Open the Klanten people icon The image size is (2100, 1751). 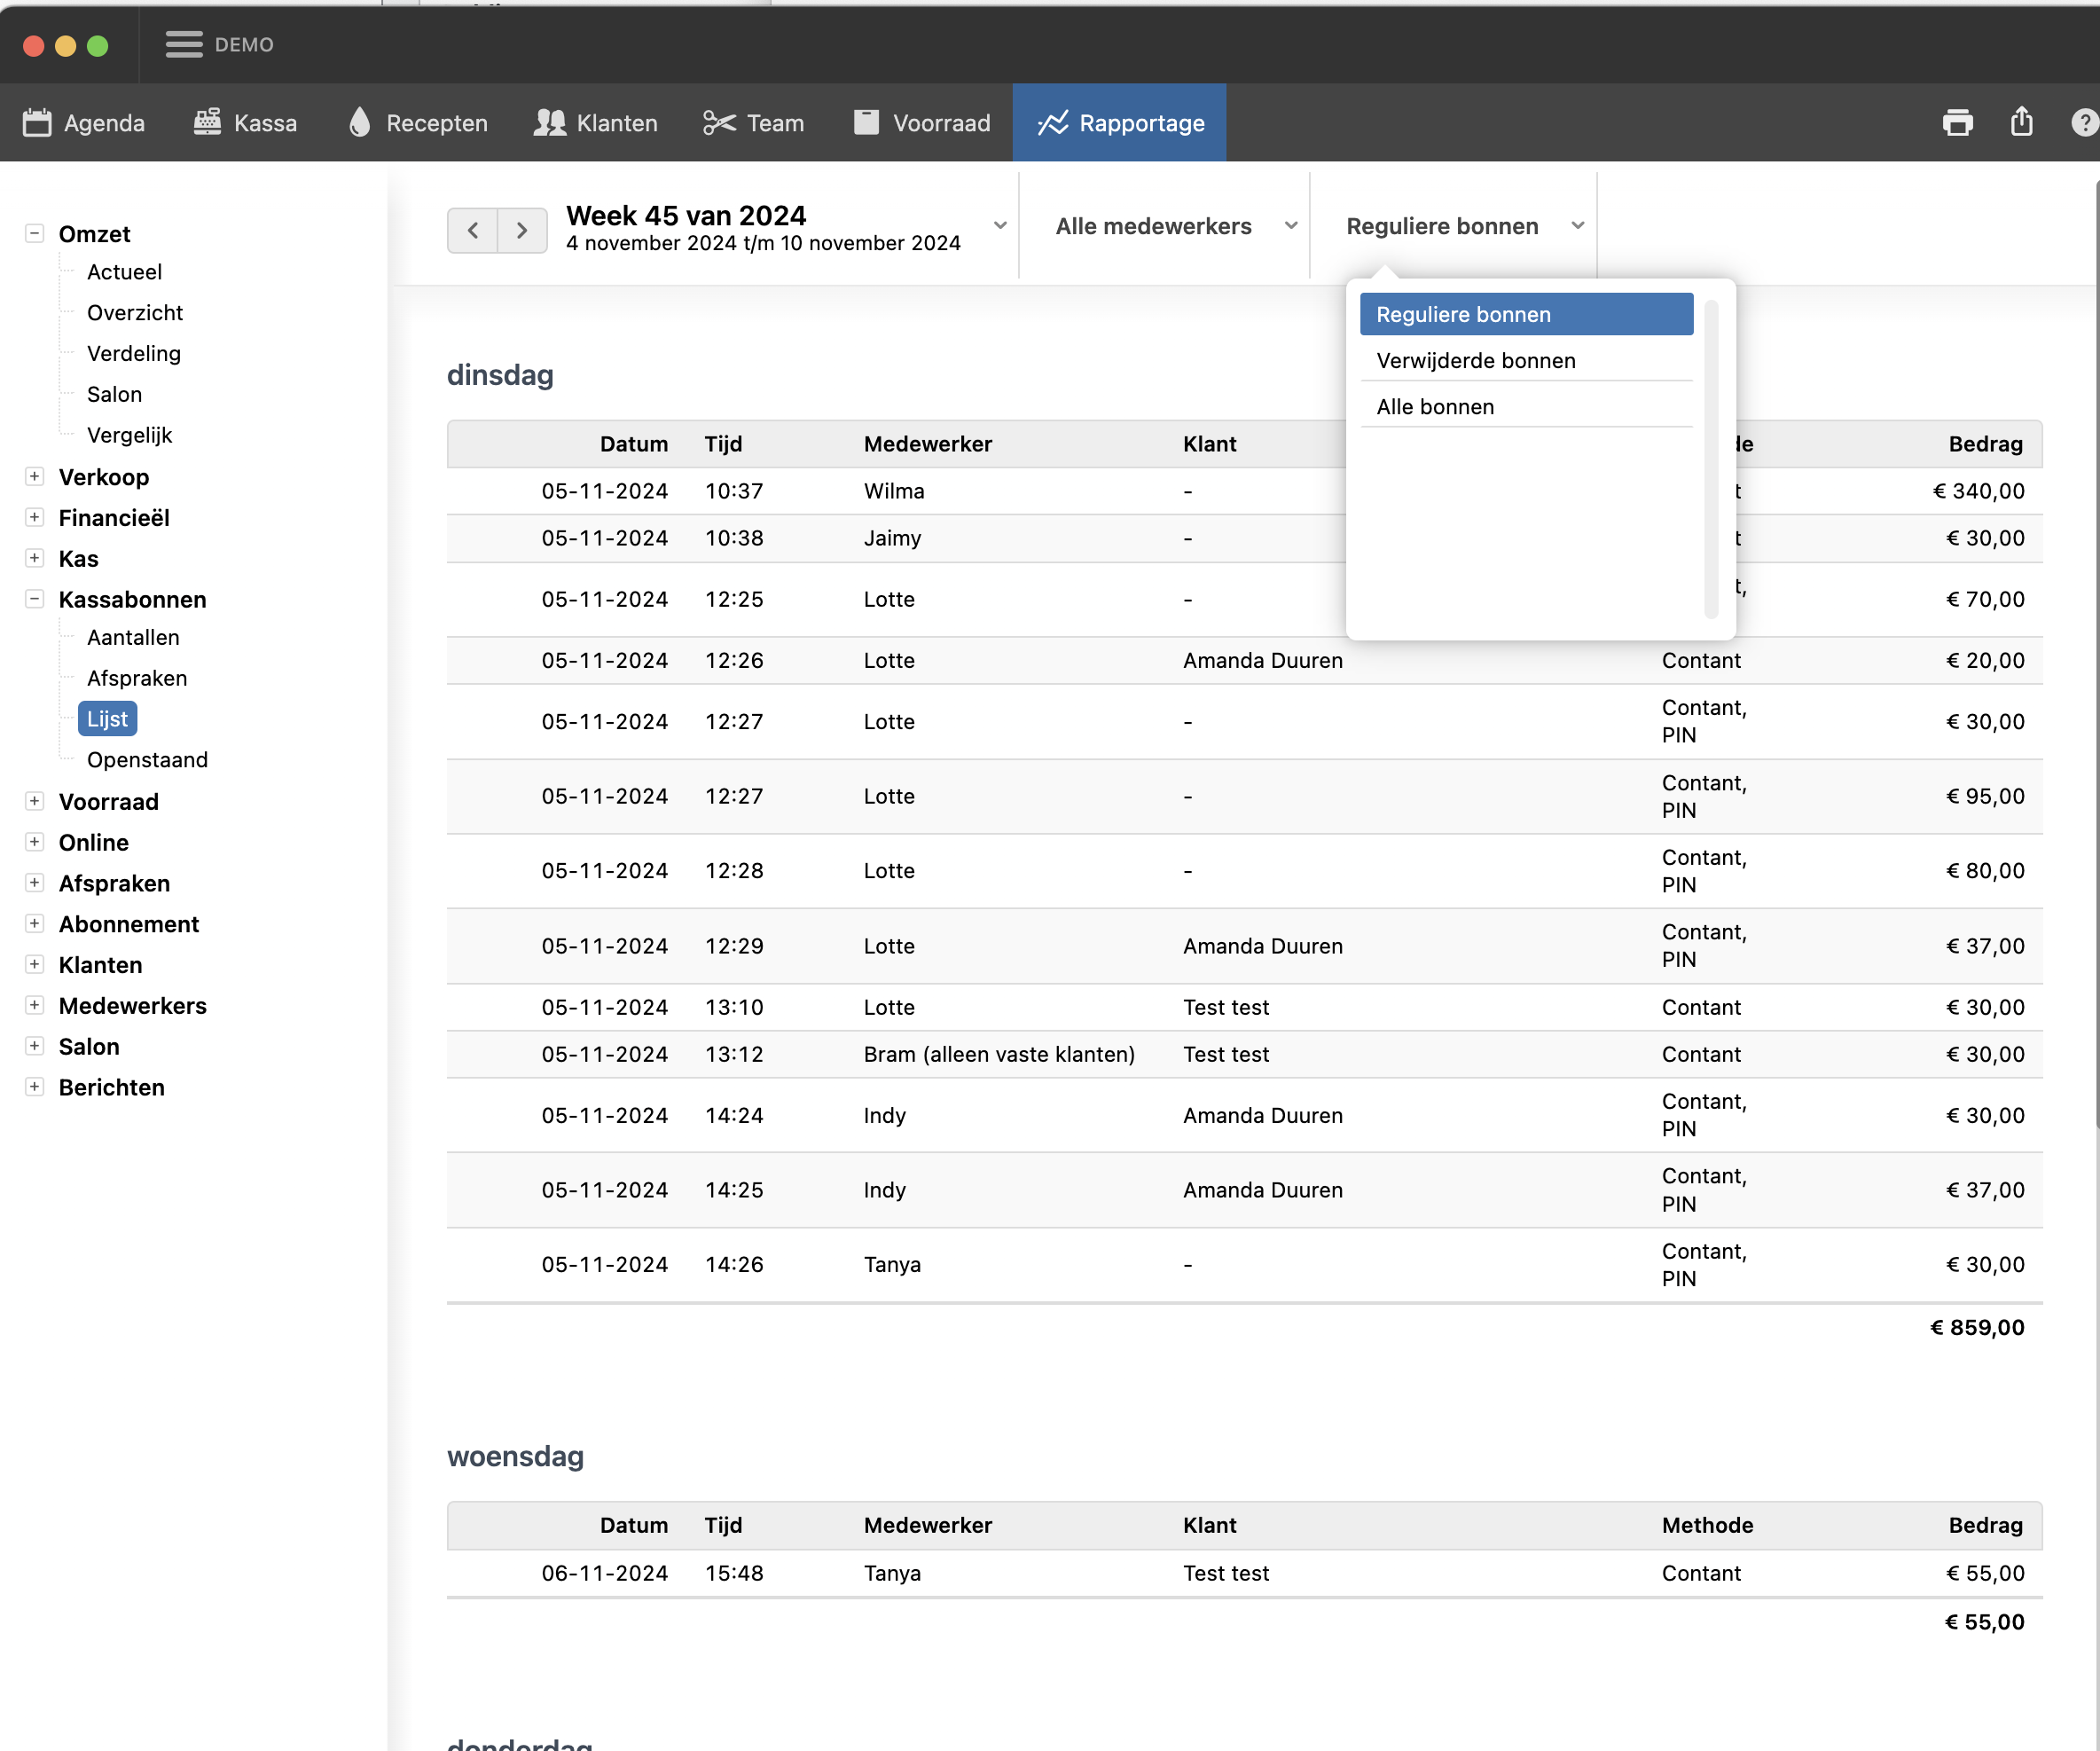(549, 123)
